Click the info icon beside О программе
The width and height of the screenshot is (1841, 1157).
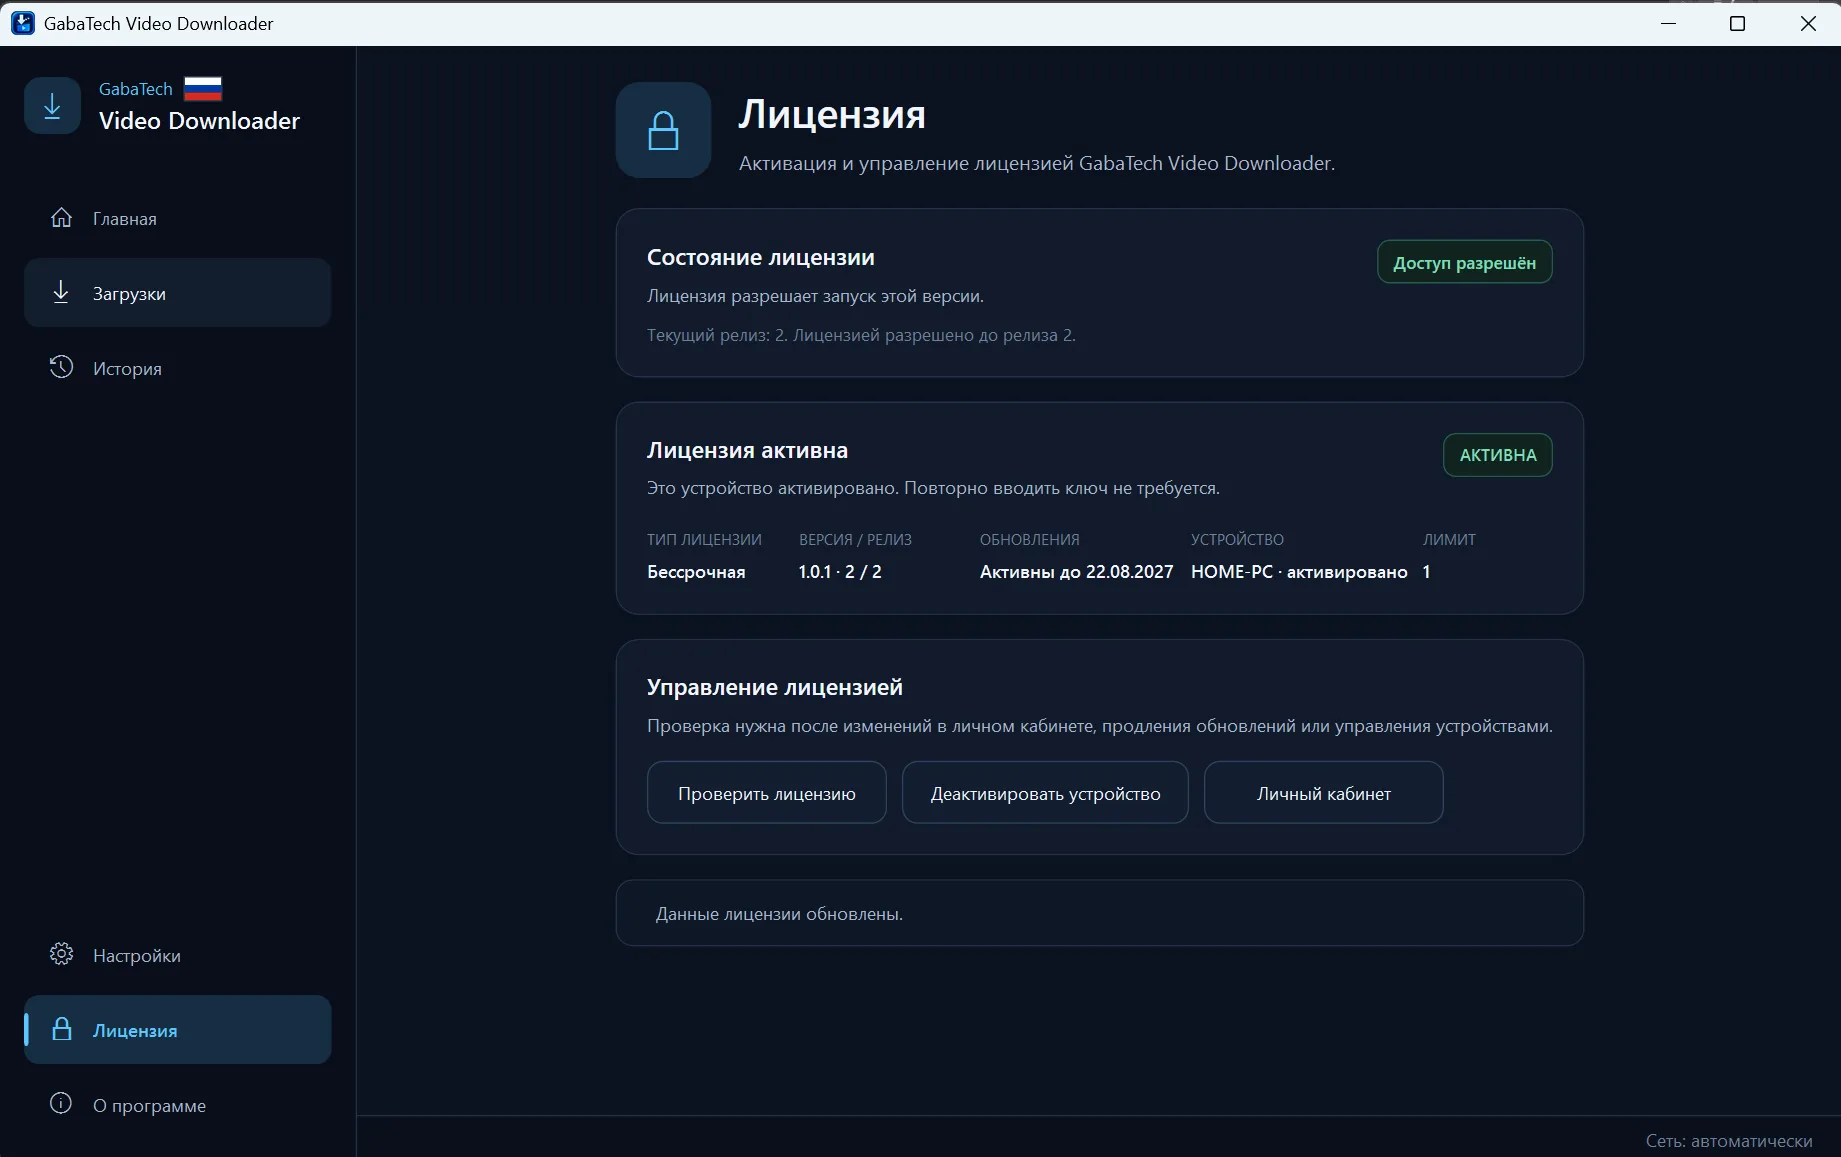click(x=61, y=1104)
